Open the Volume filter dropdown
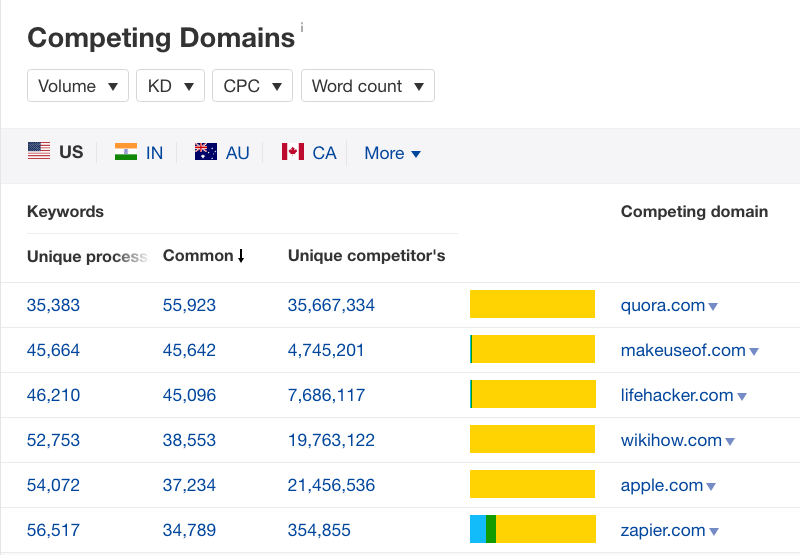Image resolution: width=800 pixels, height=555 pixels. click(x=78, y=86)
